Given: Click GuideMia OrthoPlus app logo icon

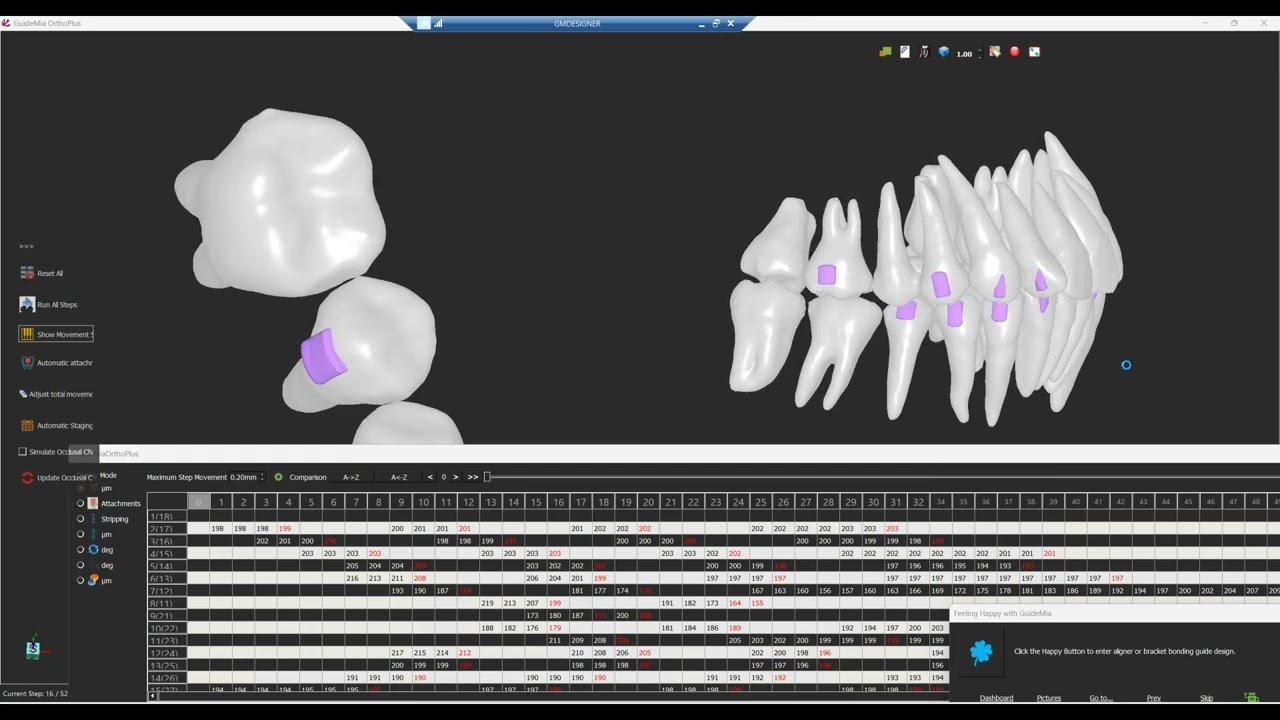Looking at the screenshot, I should point(6,23).
